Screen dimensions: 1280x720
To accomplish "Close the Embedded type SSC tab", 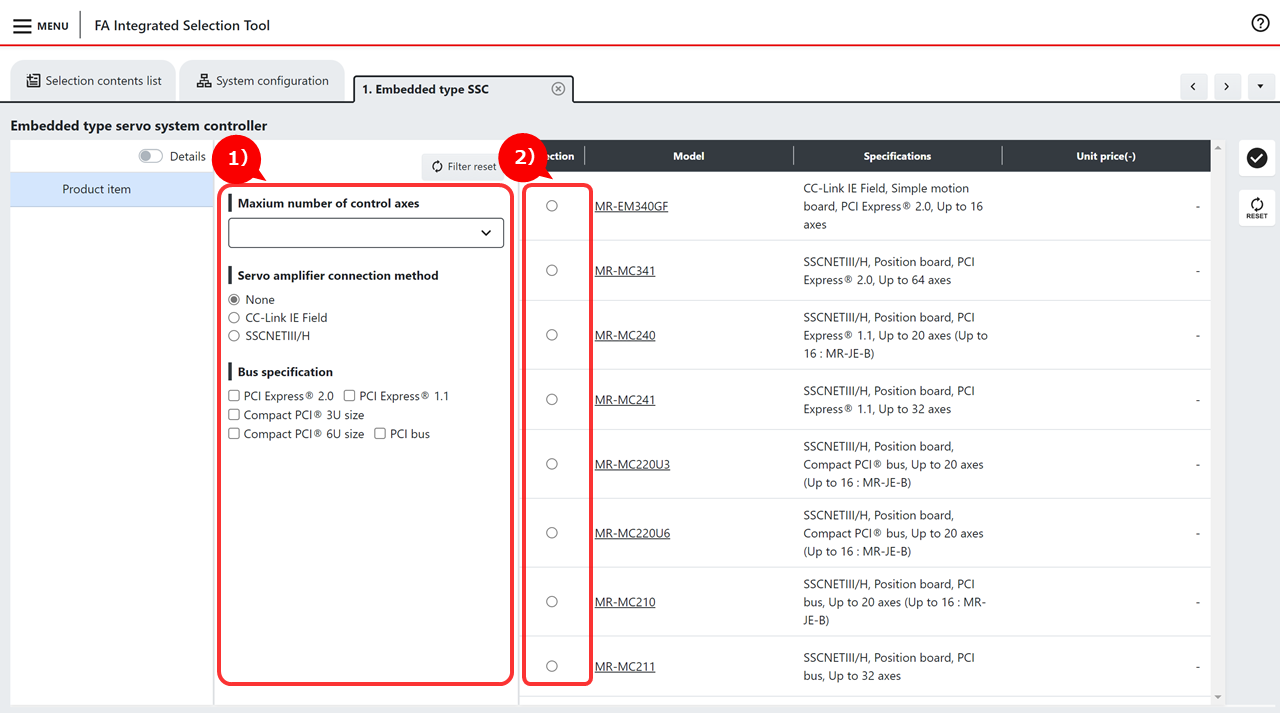I will [558, 89].
